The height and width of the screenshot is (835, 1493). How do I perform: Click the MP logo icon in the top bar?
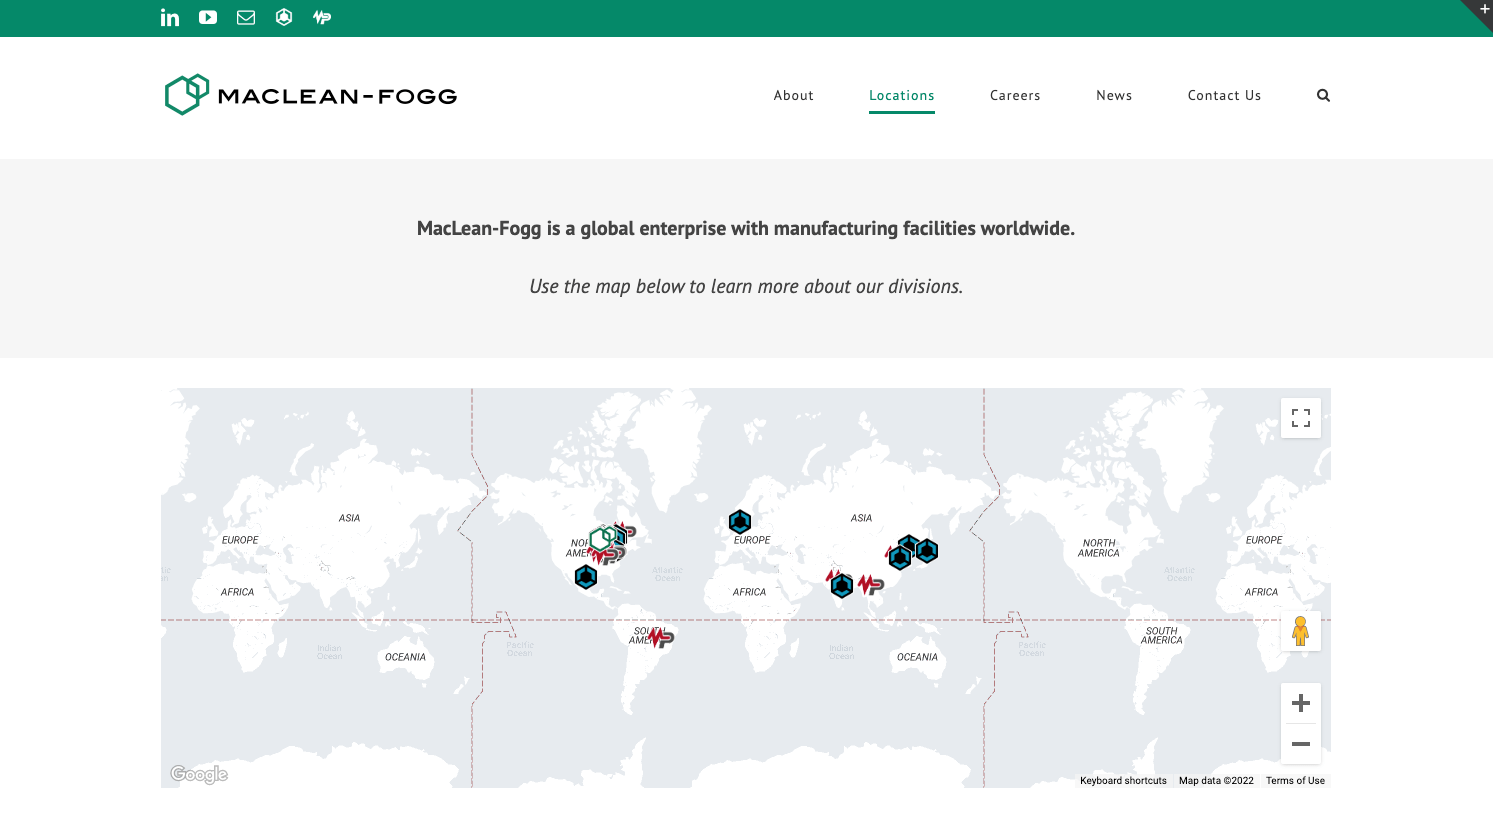[321, 17]
